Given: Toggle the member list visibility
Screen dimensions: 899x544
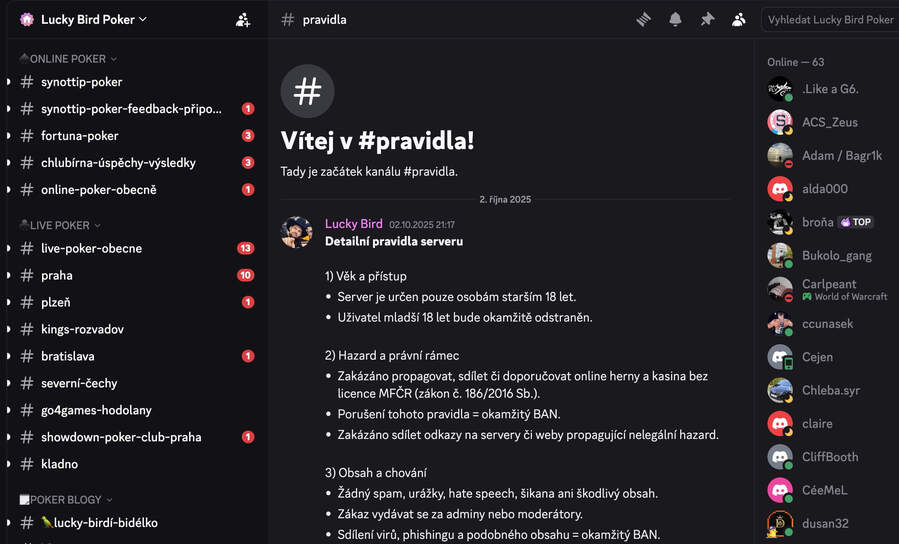Looking at the screenshot, I should (x=739, y=19).
